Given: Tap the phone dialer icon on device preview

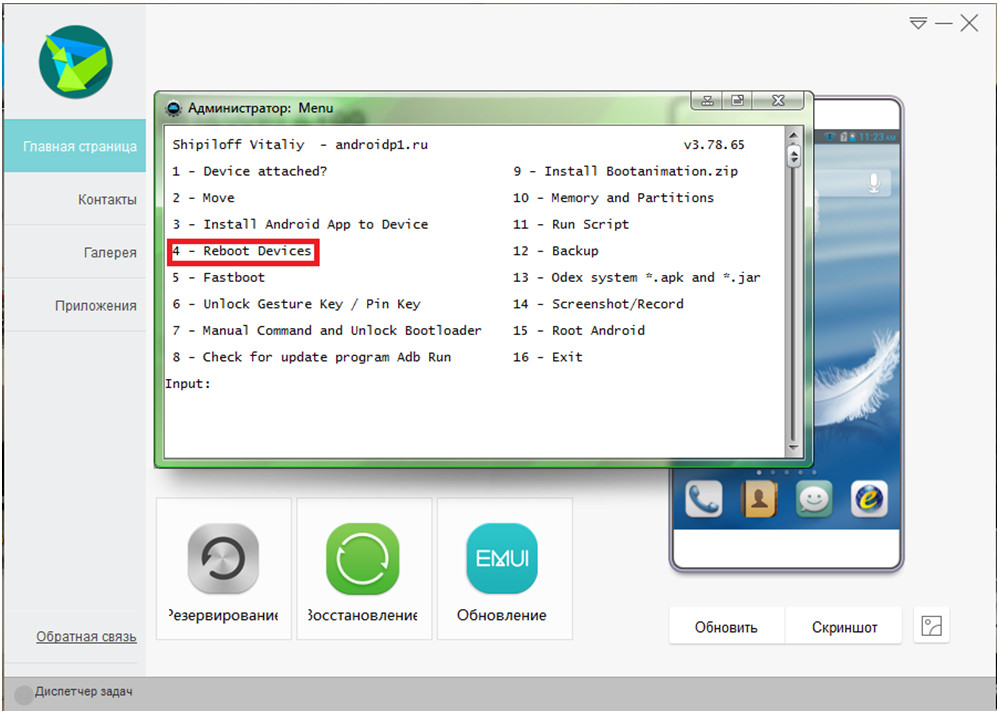Looking at the screenshot, I should pyautogui.click(x=704, y=498).
